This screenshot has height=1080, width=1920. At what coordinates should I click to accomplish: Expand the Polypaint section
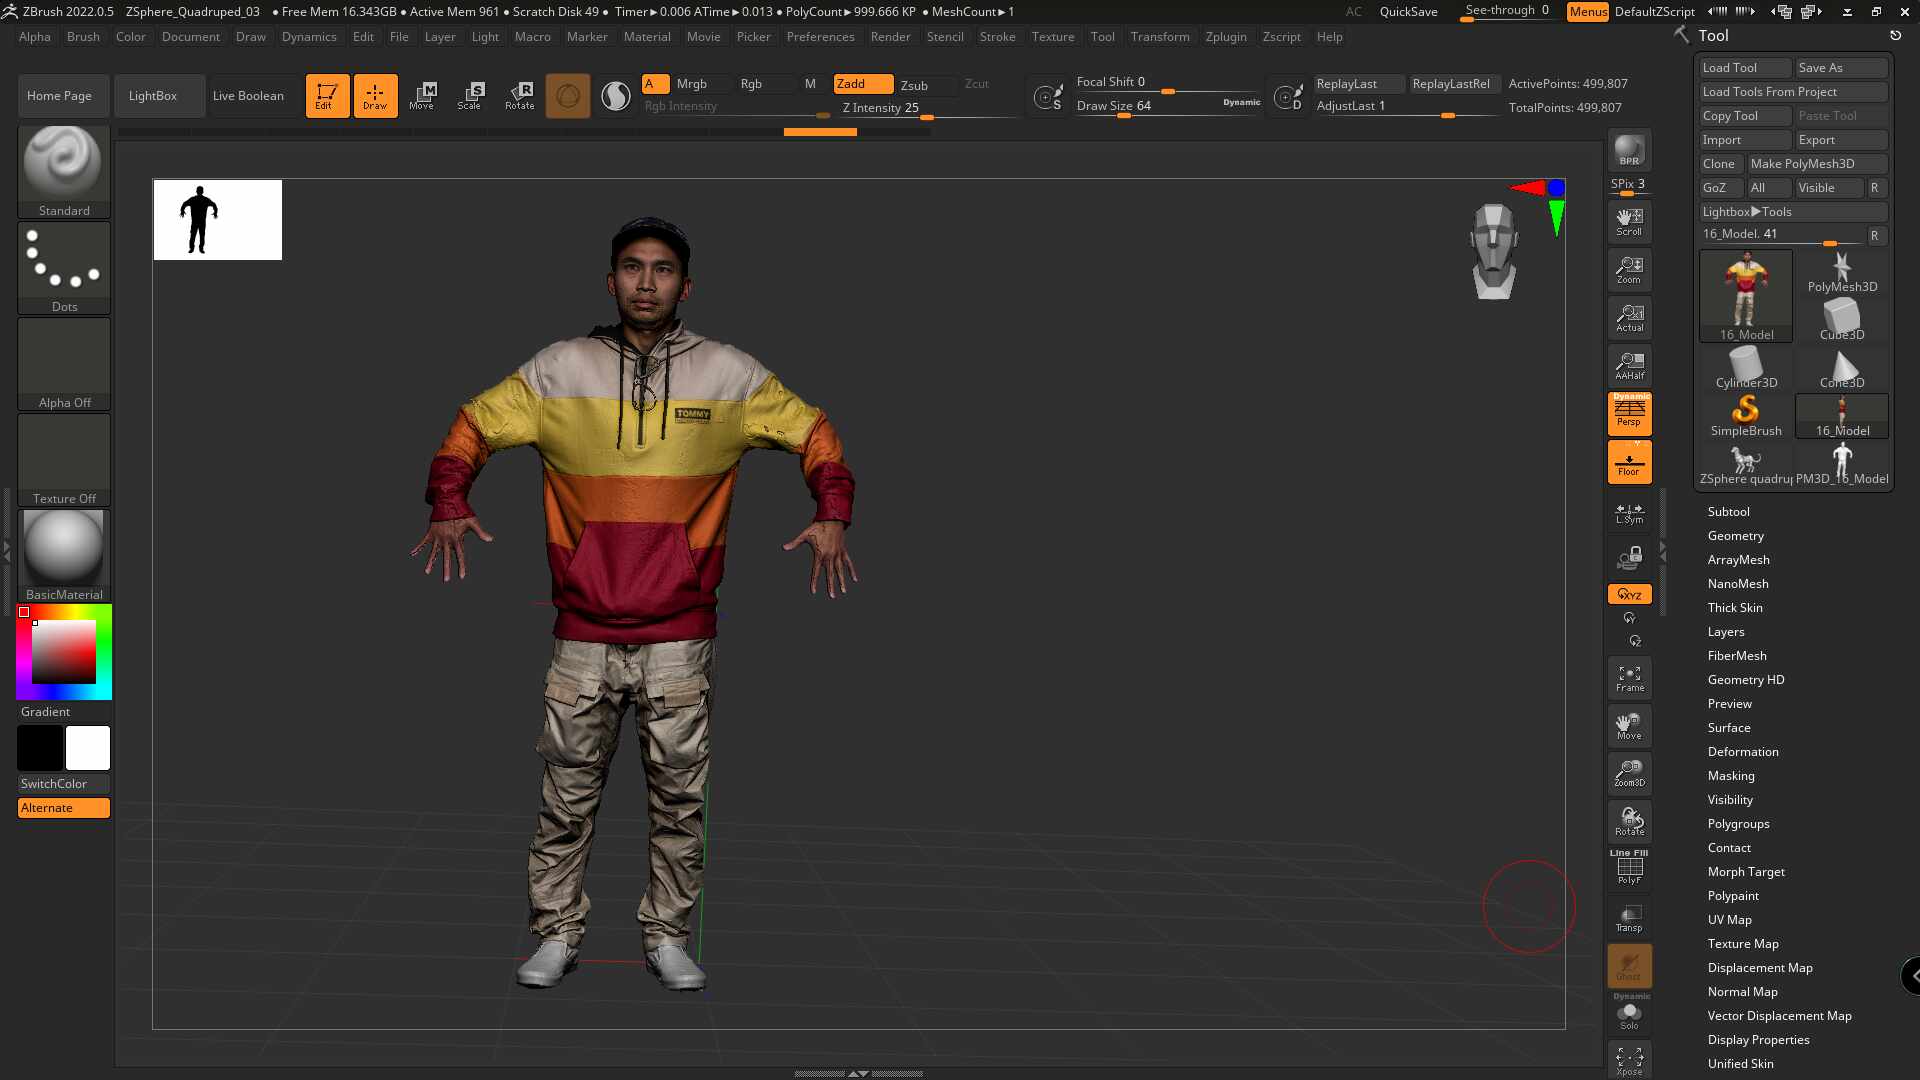[x=1732, y=896]
